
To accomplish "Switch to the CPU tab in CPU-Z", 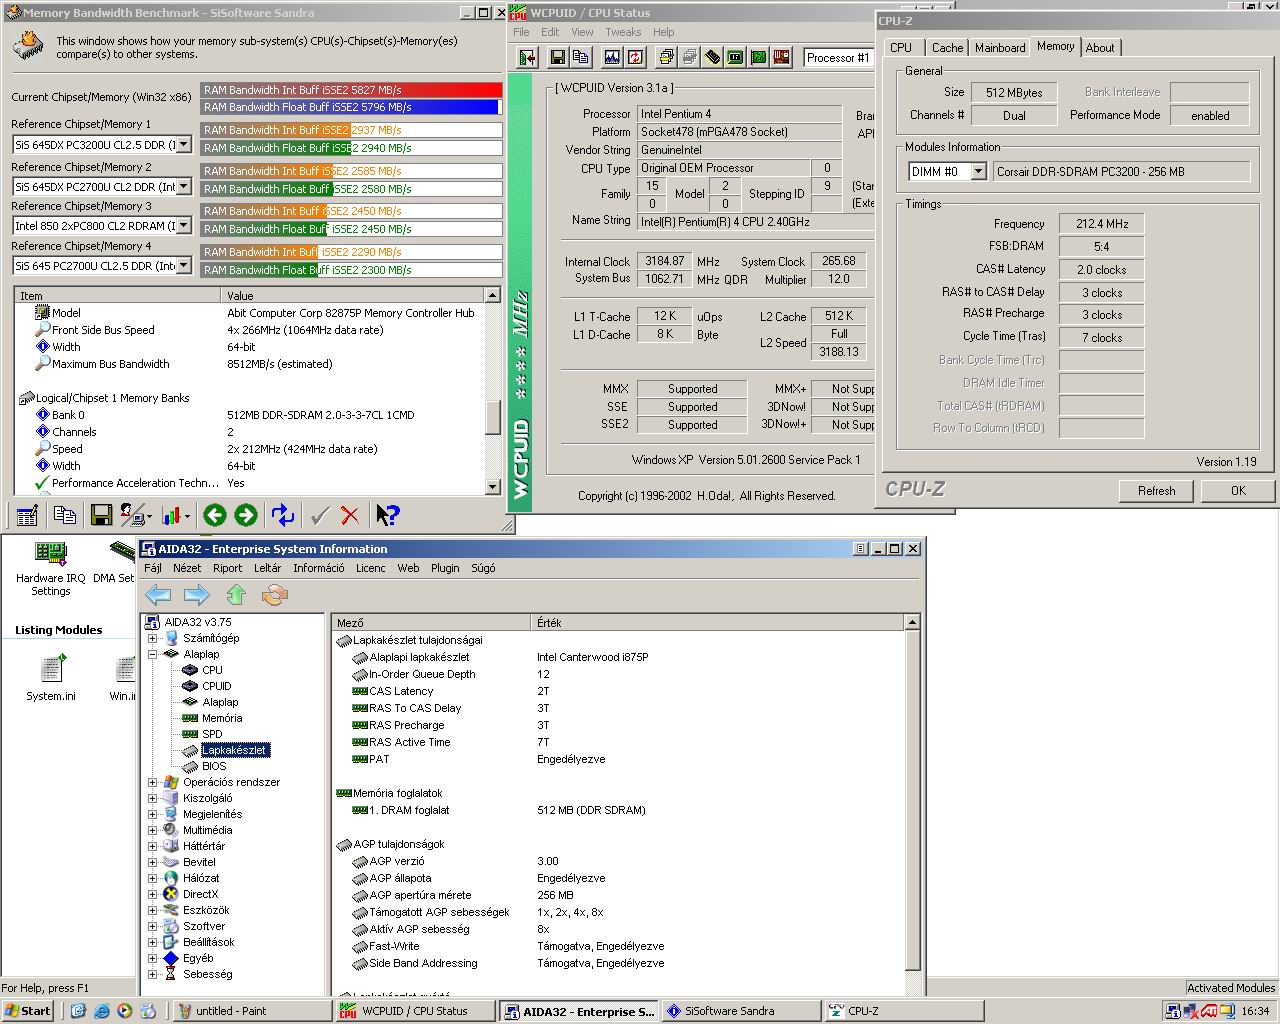I will [x=901, y=47].
